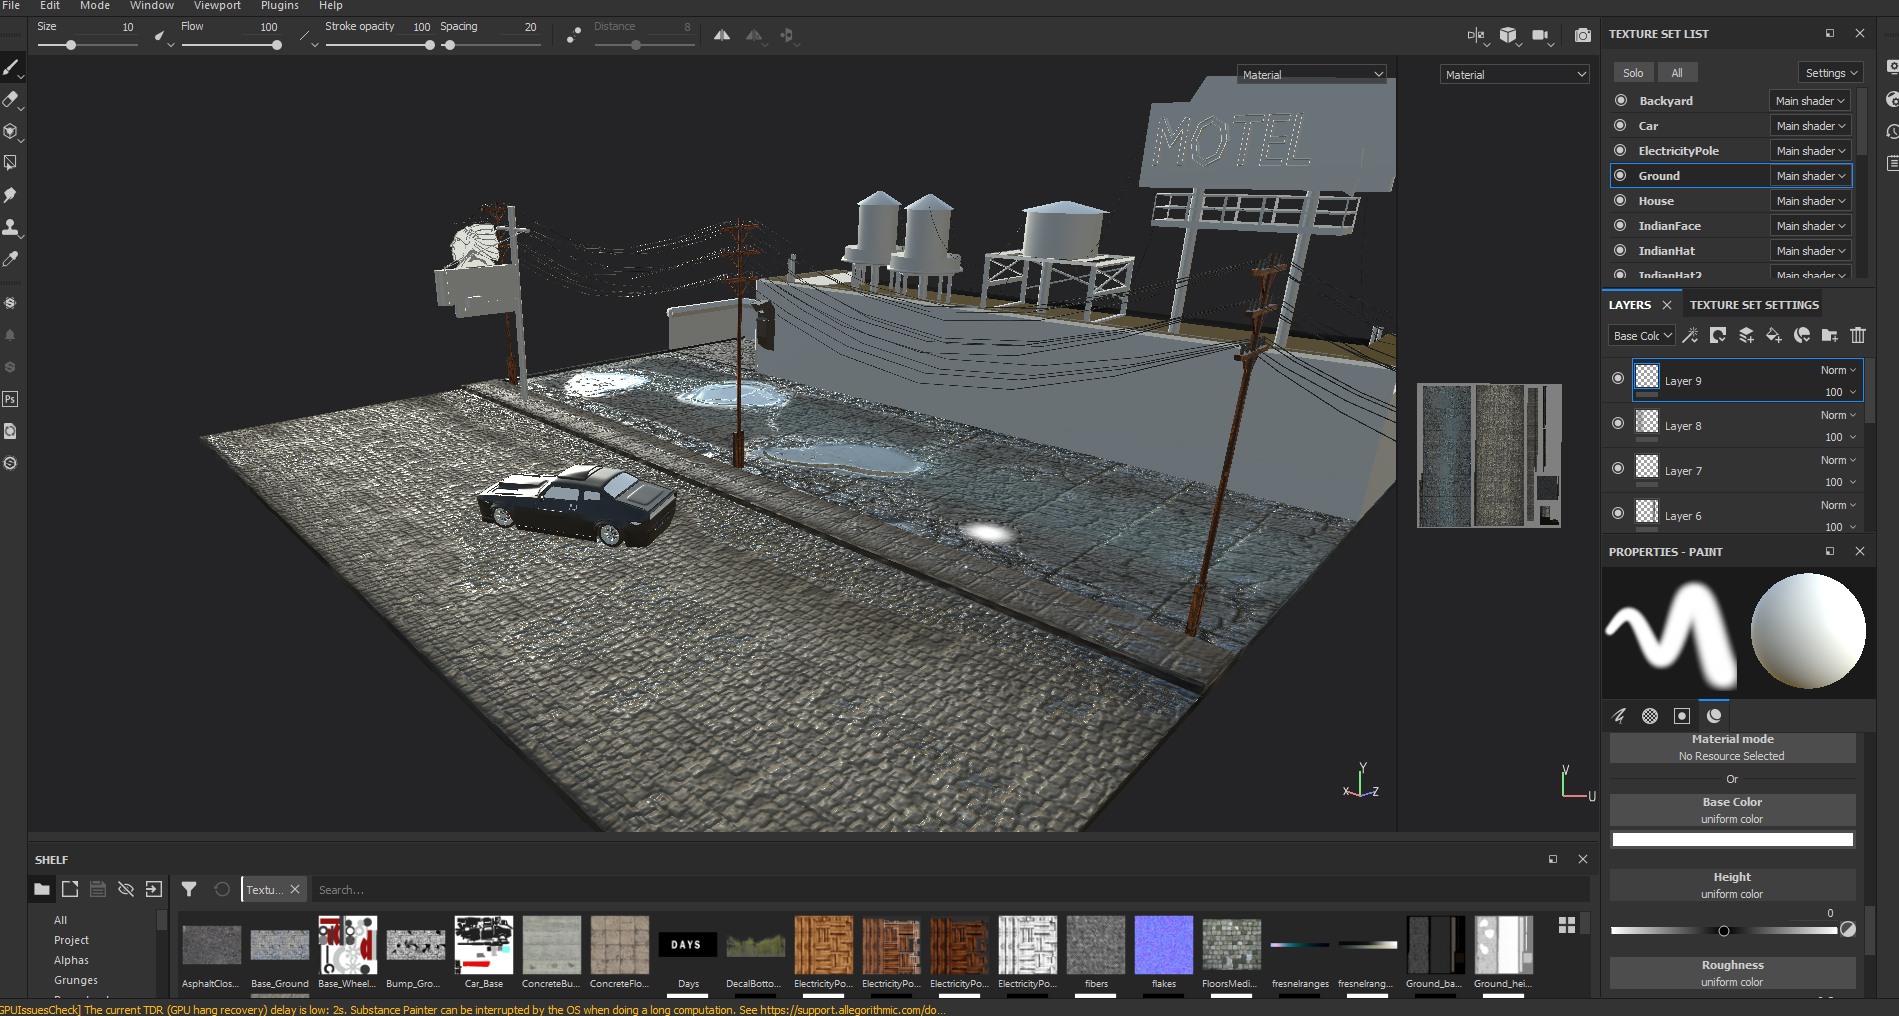Viewport: 1899px width, 1016px height.
Task: Select the Car texture set radio button
Action: 1620,126
